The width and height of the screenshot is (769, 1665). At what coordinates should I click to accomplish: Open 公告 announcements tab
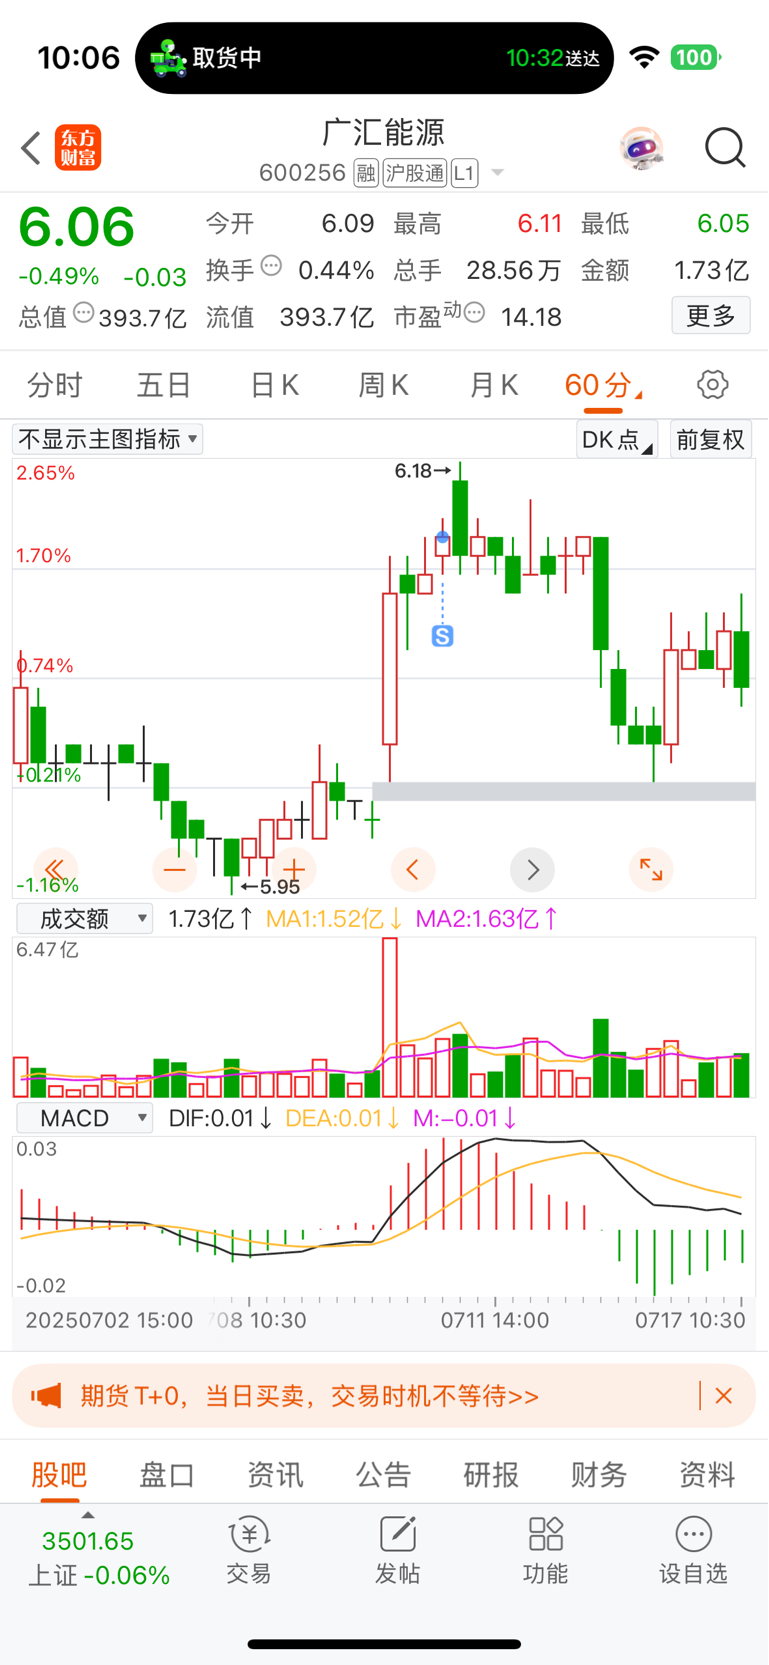click(x=383, y=1474)
